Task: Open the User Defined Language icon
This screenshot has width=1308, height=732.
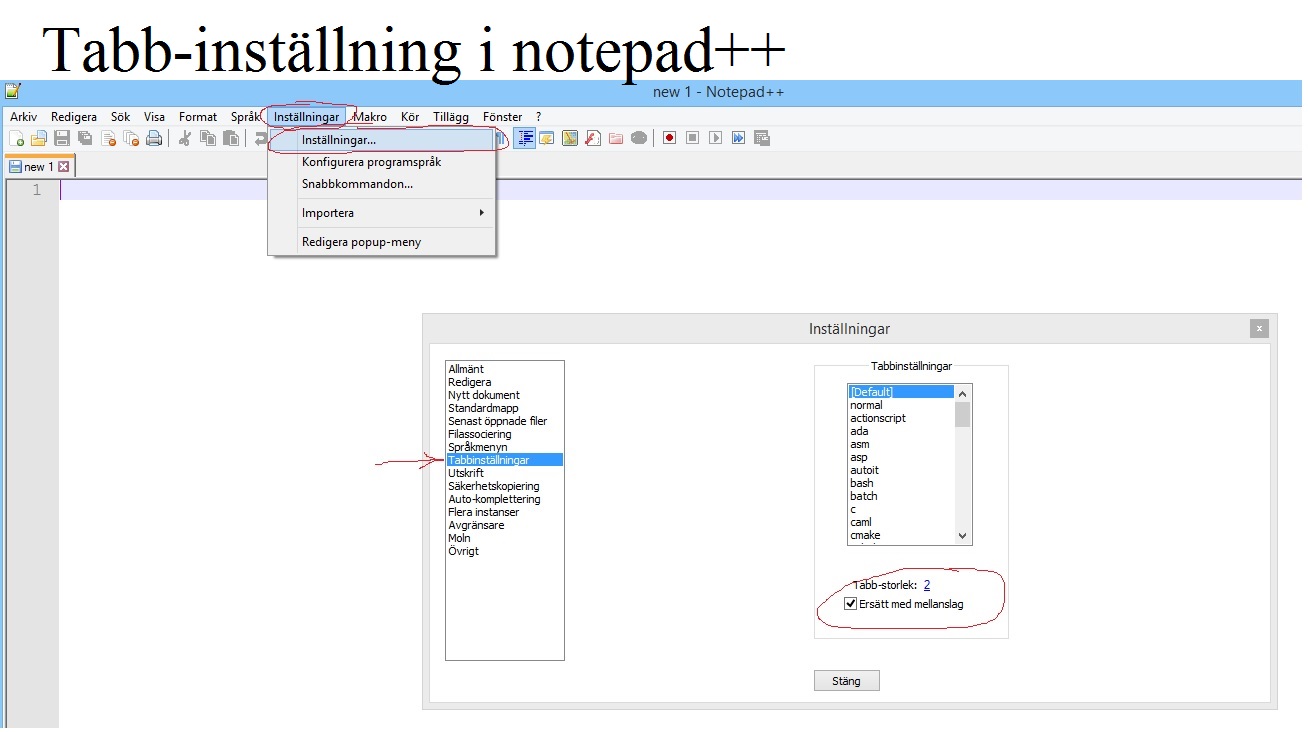Action: tap(547, 138)
